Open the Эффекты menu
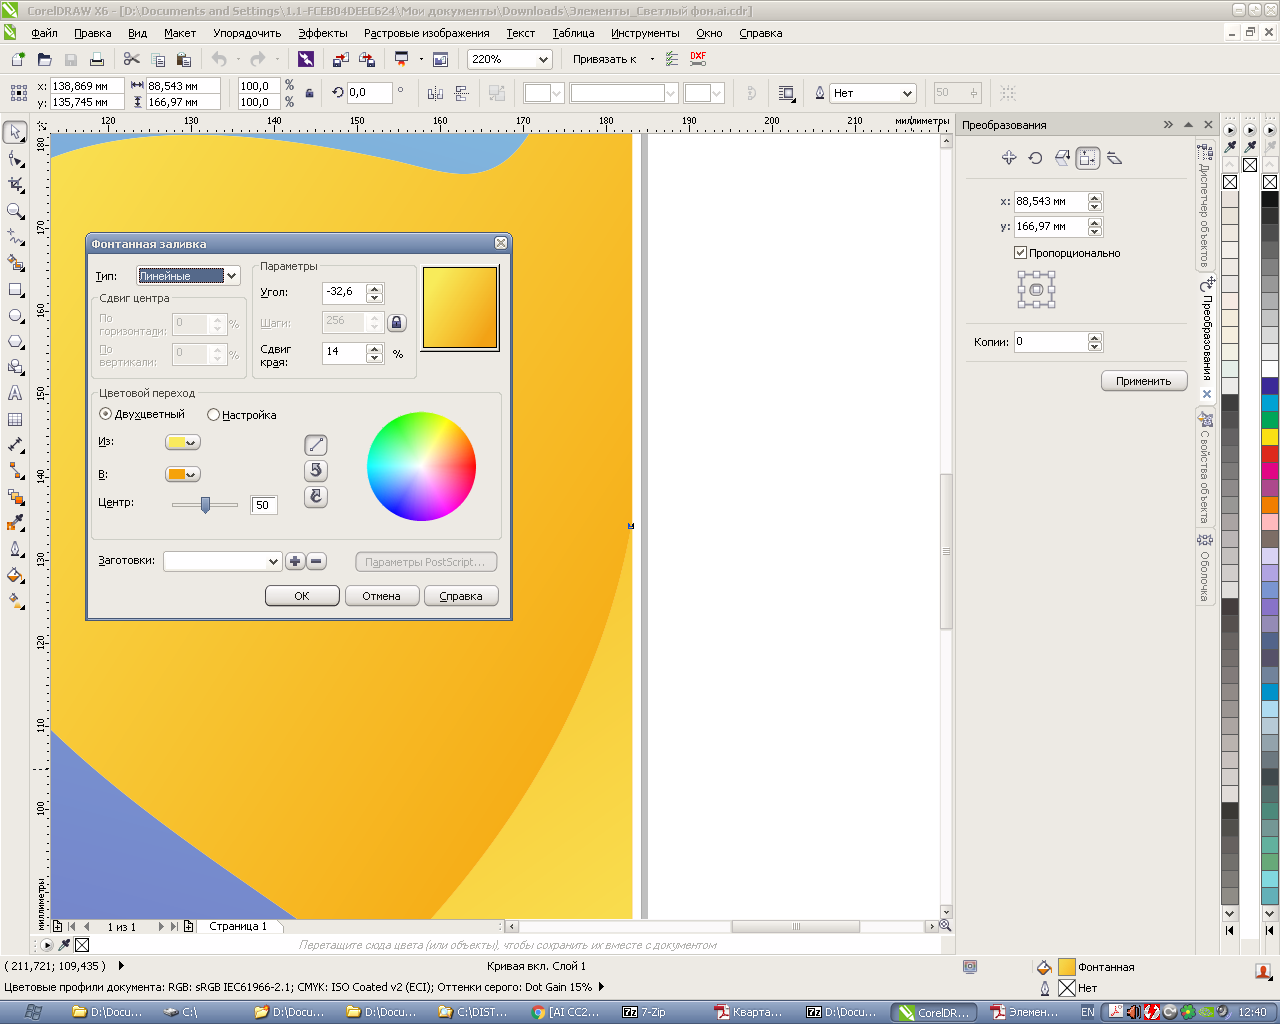Screen dimensions: 1280x1024 click(x=323, y=33)
